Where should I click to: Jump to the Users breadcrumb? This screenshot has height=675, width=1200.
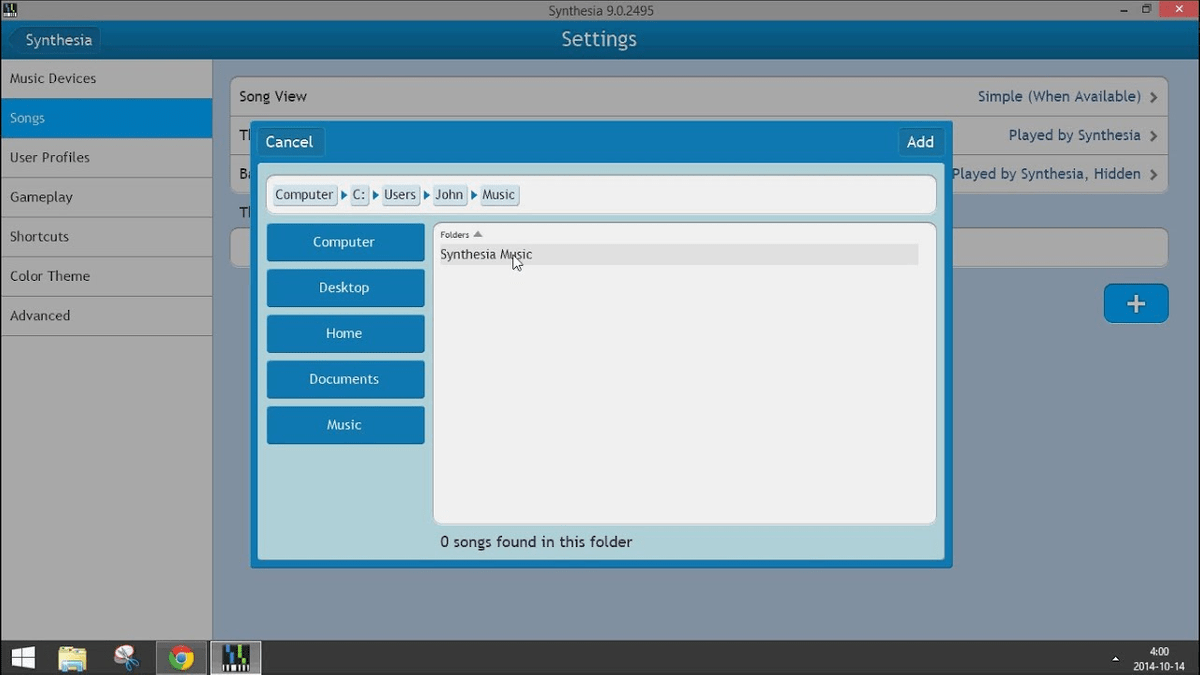pos(400,195)
